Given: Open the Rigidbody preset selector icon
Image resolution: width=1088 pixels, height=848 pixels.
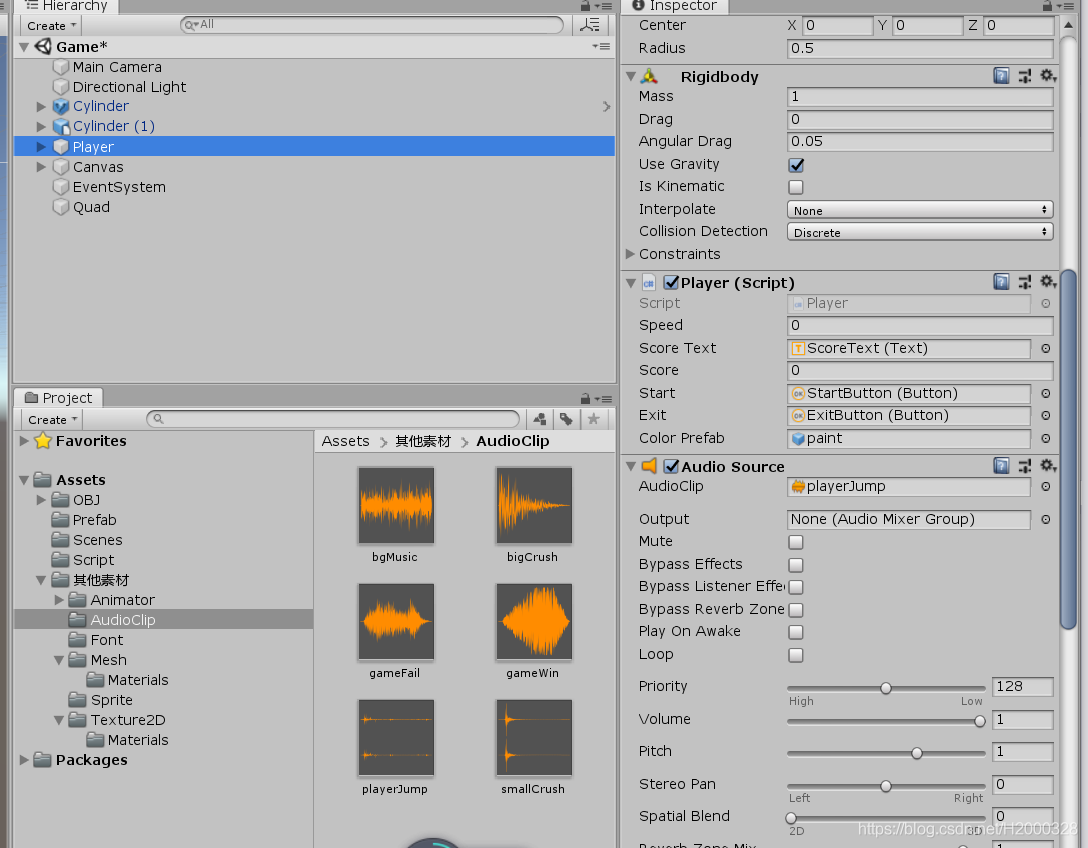Looking at the screenshot, I should pyautogui.click(x=1024, y=76).
